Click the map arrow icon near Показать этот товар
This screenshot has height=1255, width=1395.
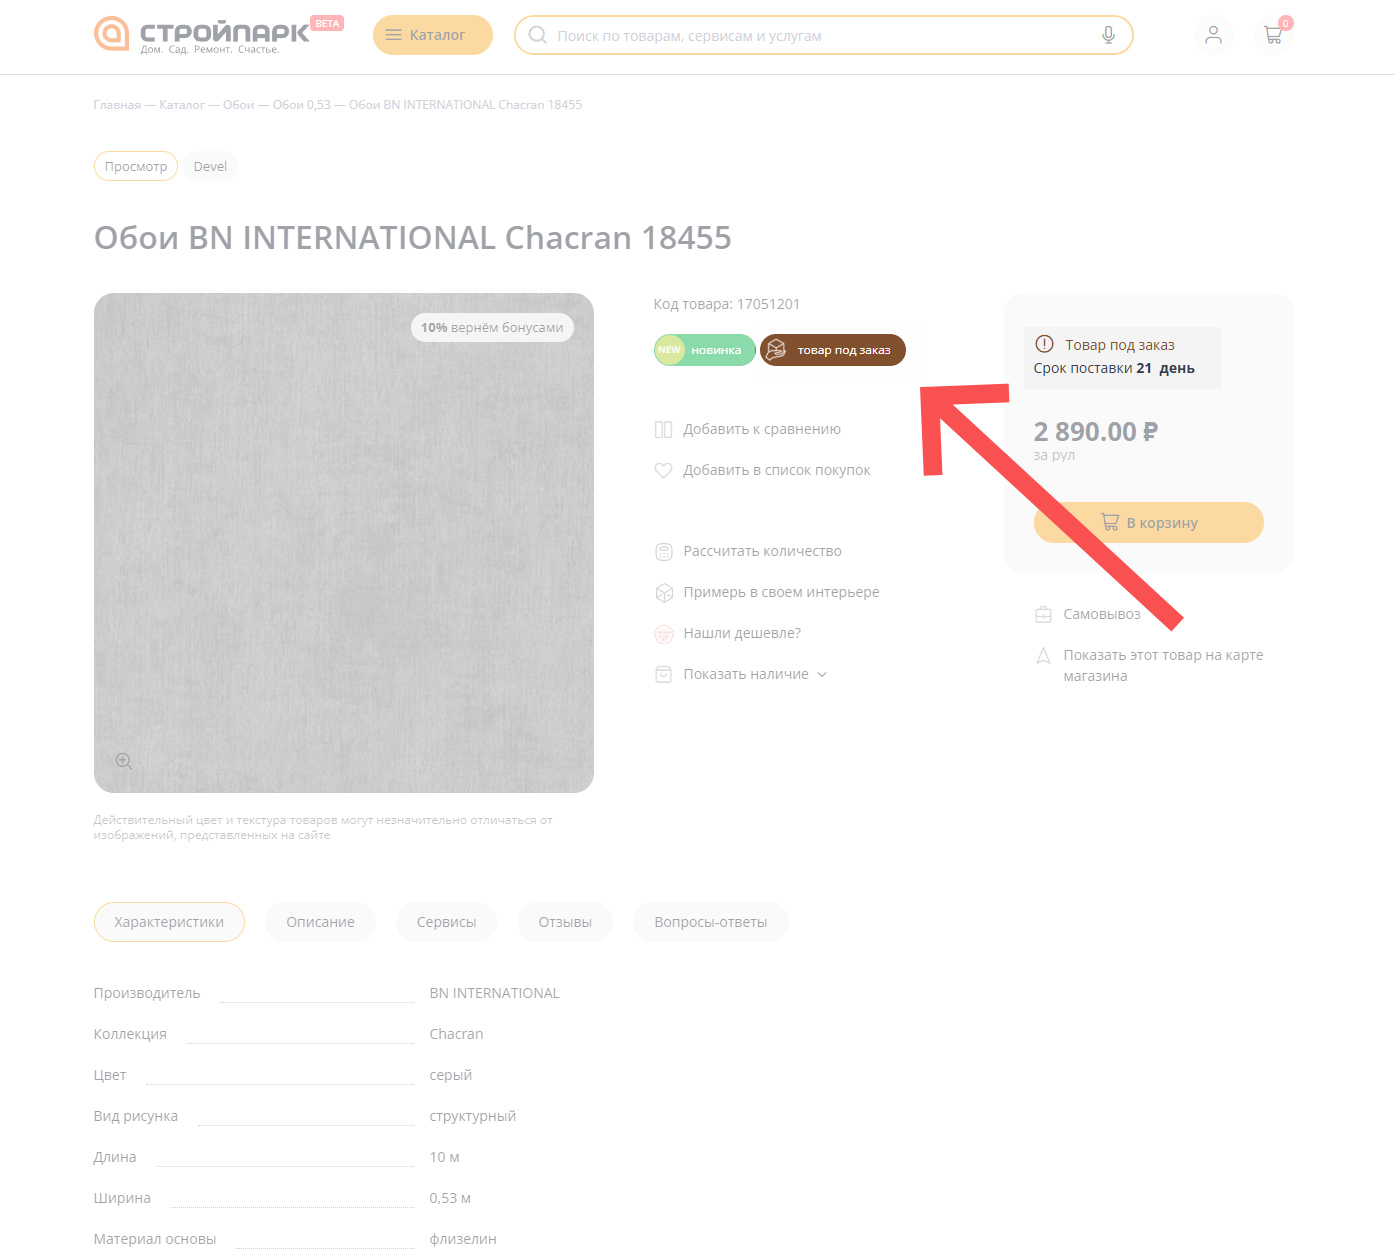coord(1043,656)
